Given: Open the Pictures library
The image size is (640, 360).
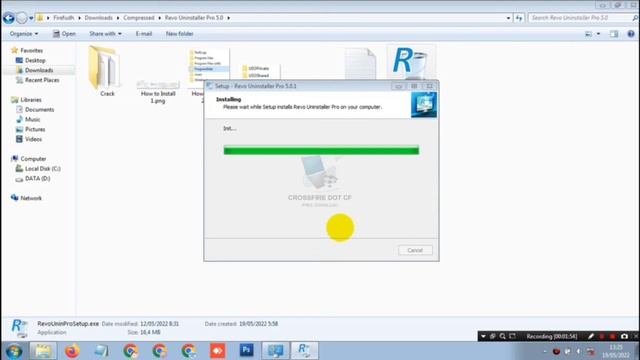Looking at the screenshot, I should pyautogui.click(x=35, y=129).
